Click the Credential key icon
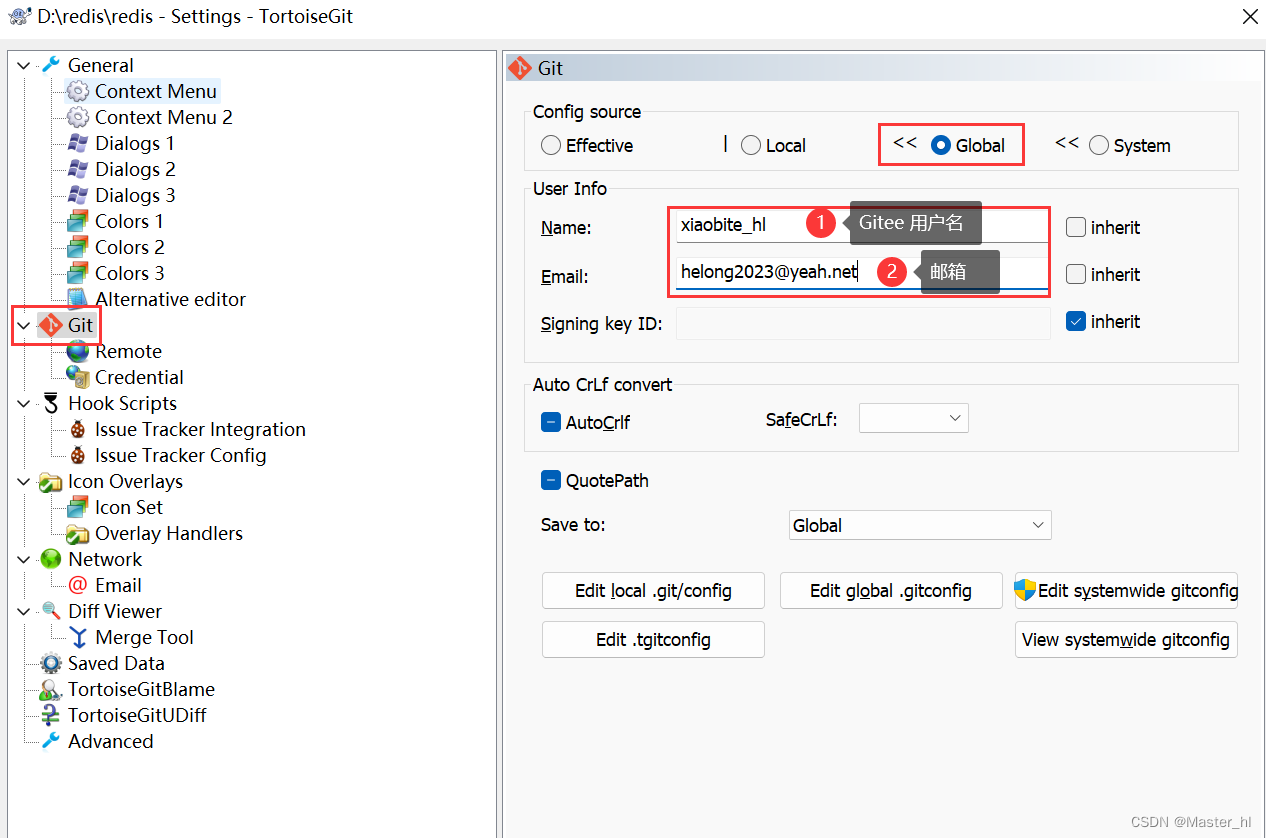The image size is (1266, 838). [x=77, y=377]
